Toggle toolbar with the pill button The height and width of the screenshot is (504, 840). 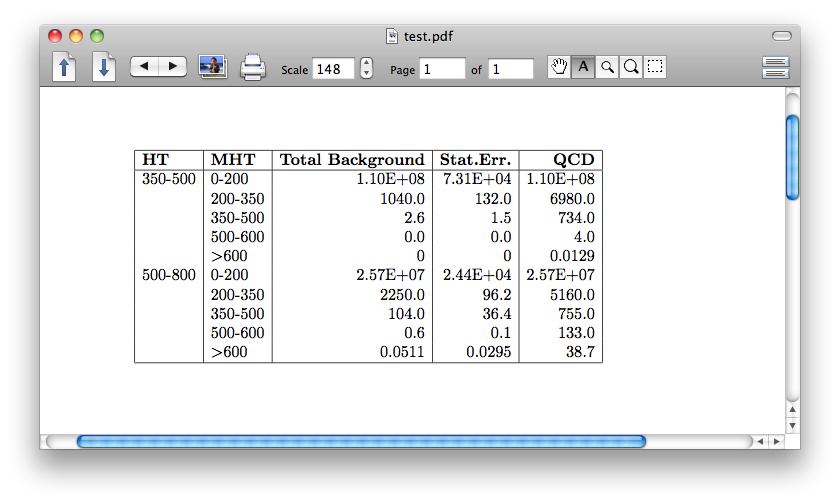click(782, 36)
